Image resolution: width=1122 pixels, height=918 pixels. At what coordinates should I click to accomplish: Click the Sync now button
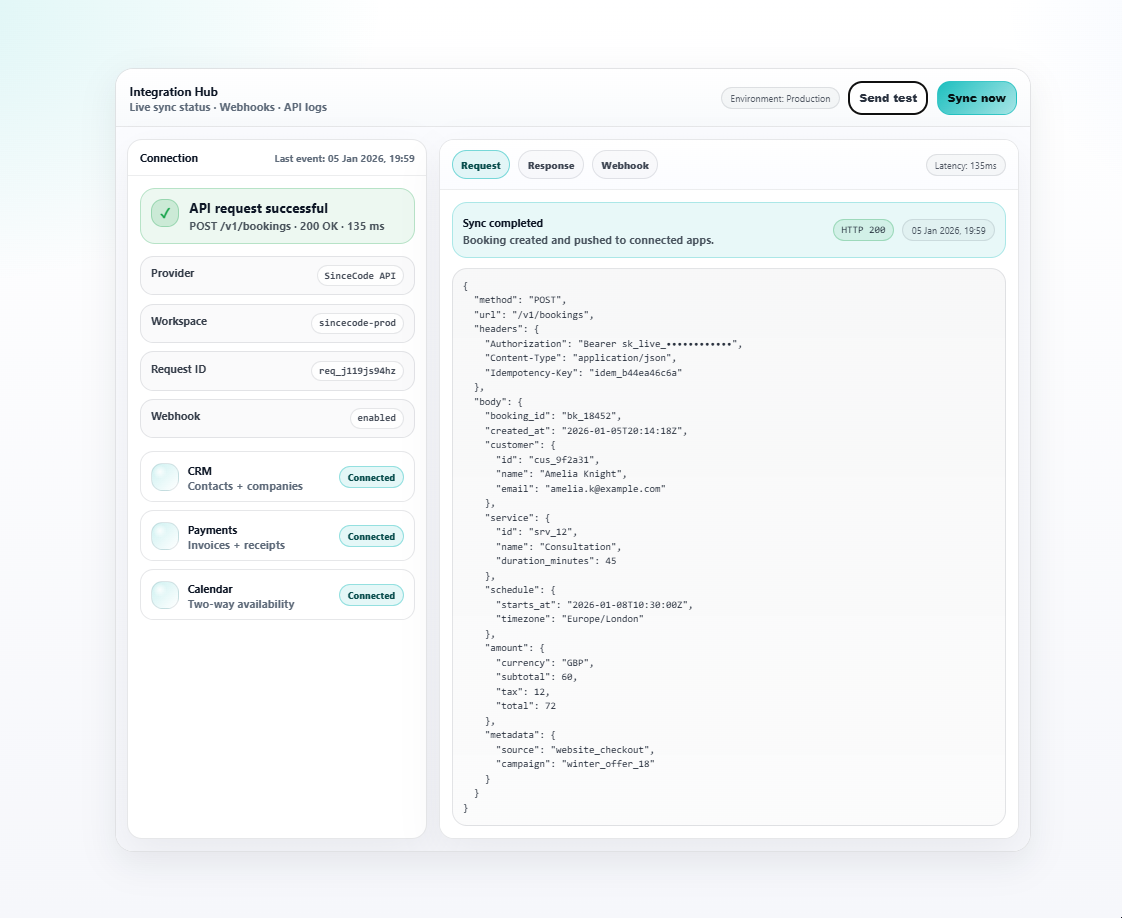pyautogui.click(x=976, y=98)
